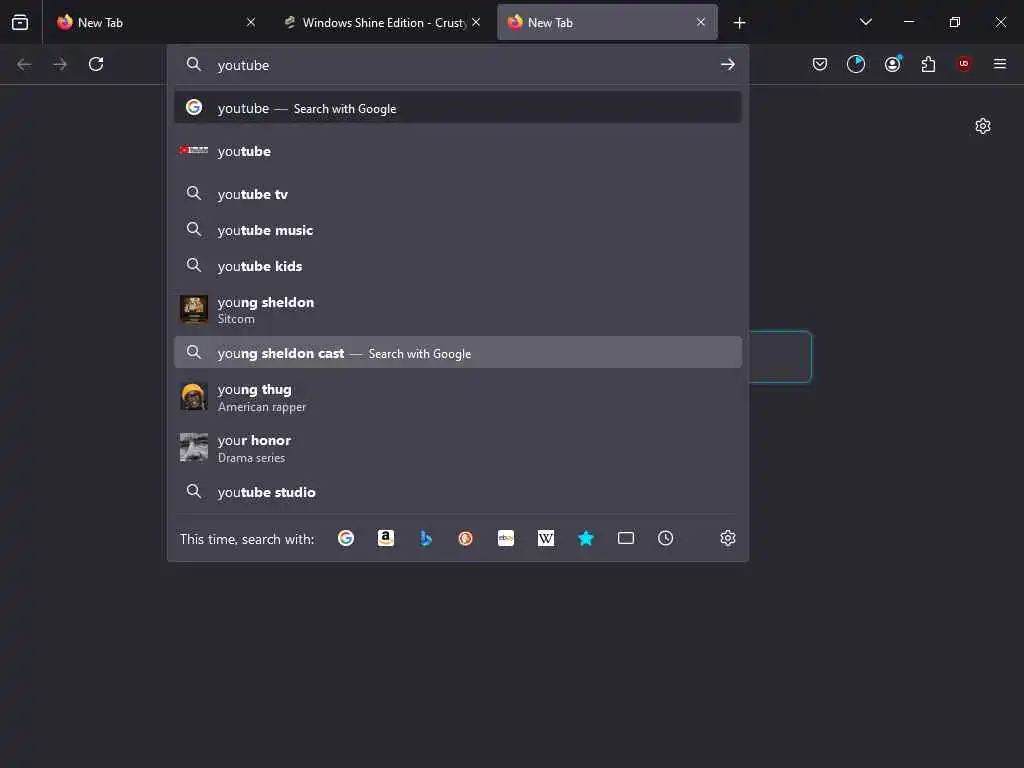The height and width of the screenshot is (768, 1024).
Task: Open the Extensions puzzle icon
Action: (x=928, y=64)
